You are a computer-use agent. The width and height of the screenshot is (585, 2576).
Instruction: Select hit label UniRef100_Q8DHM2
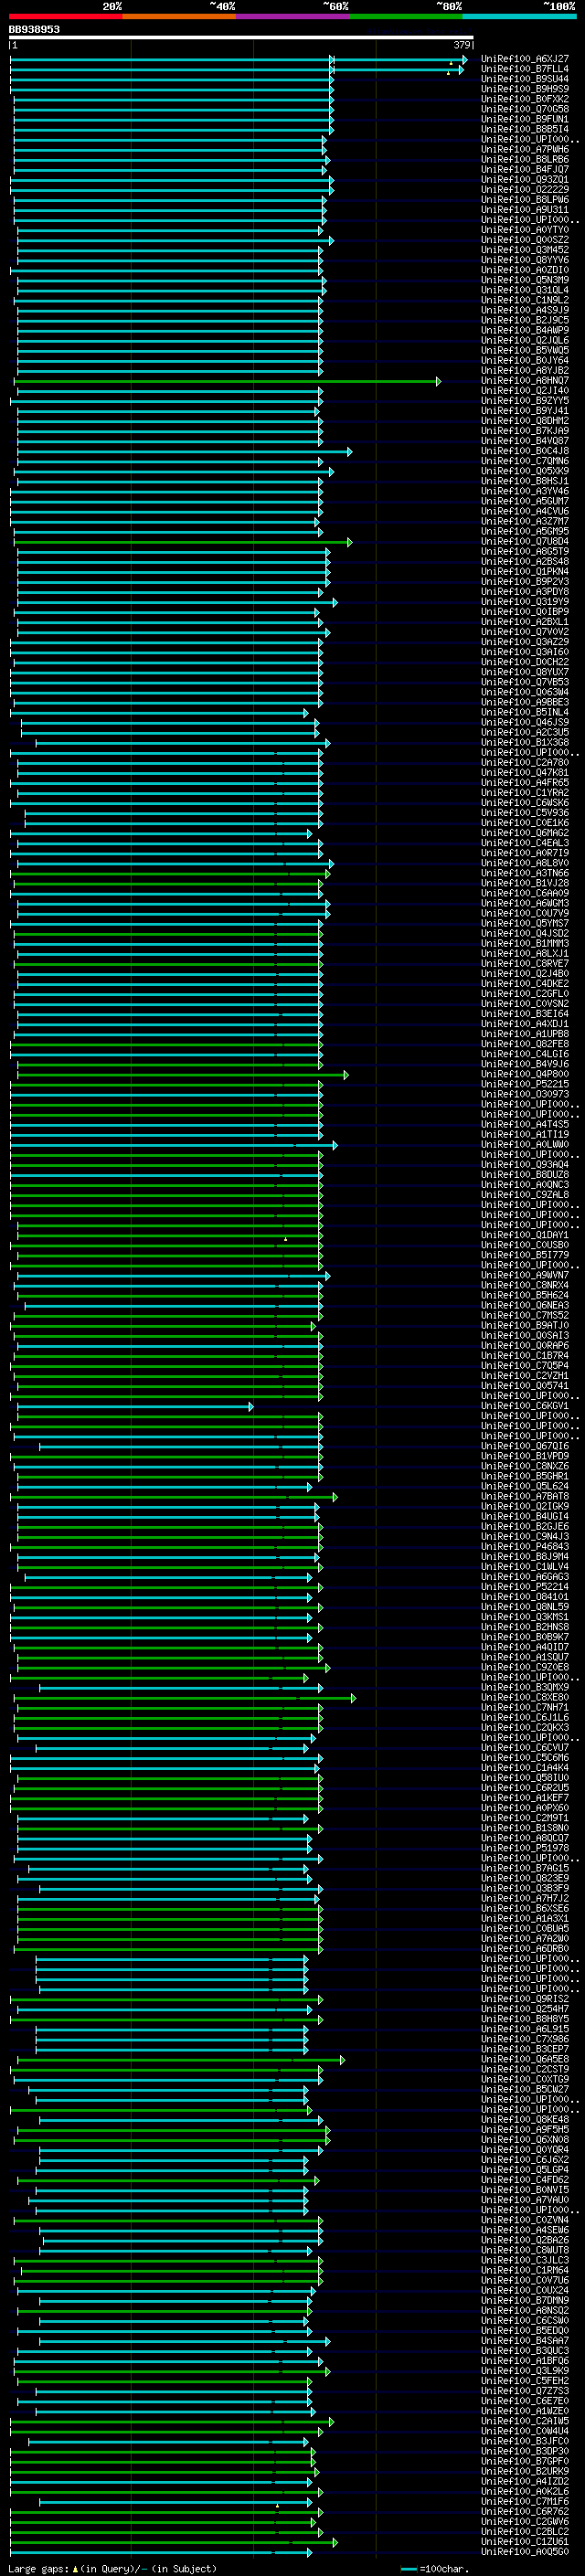(x=525, y=421)
